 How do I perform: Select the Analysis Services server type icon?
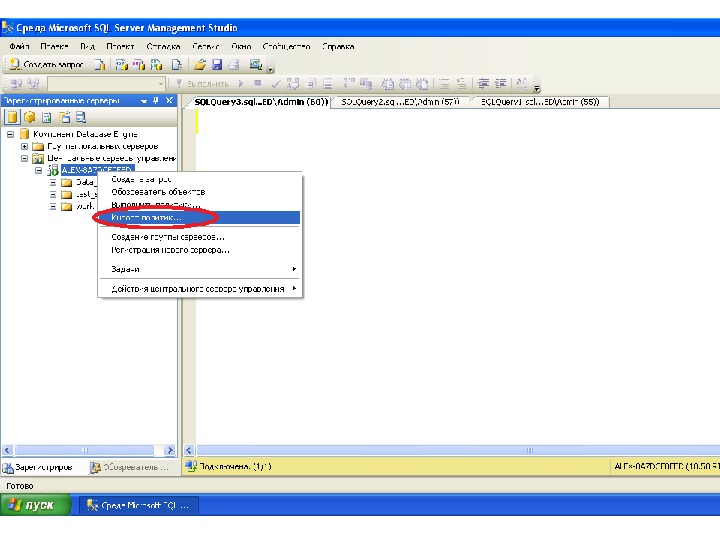point(30,118)
